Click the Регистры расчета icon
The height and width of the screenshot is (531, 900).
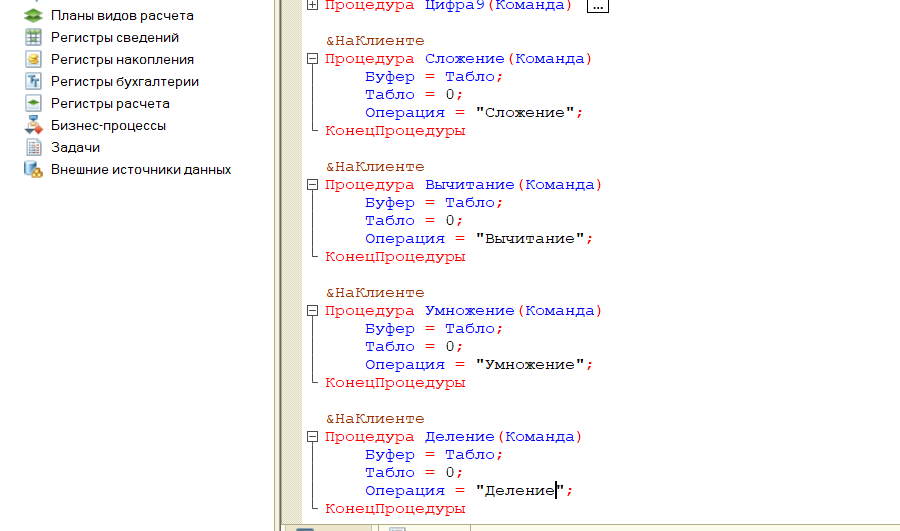pos(33,103)
